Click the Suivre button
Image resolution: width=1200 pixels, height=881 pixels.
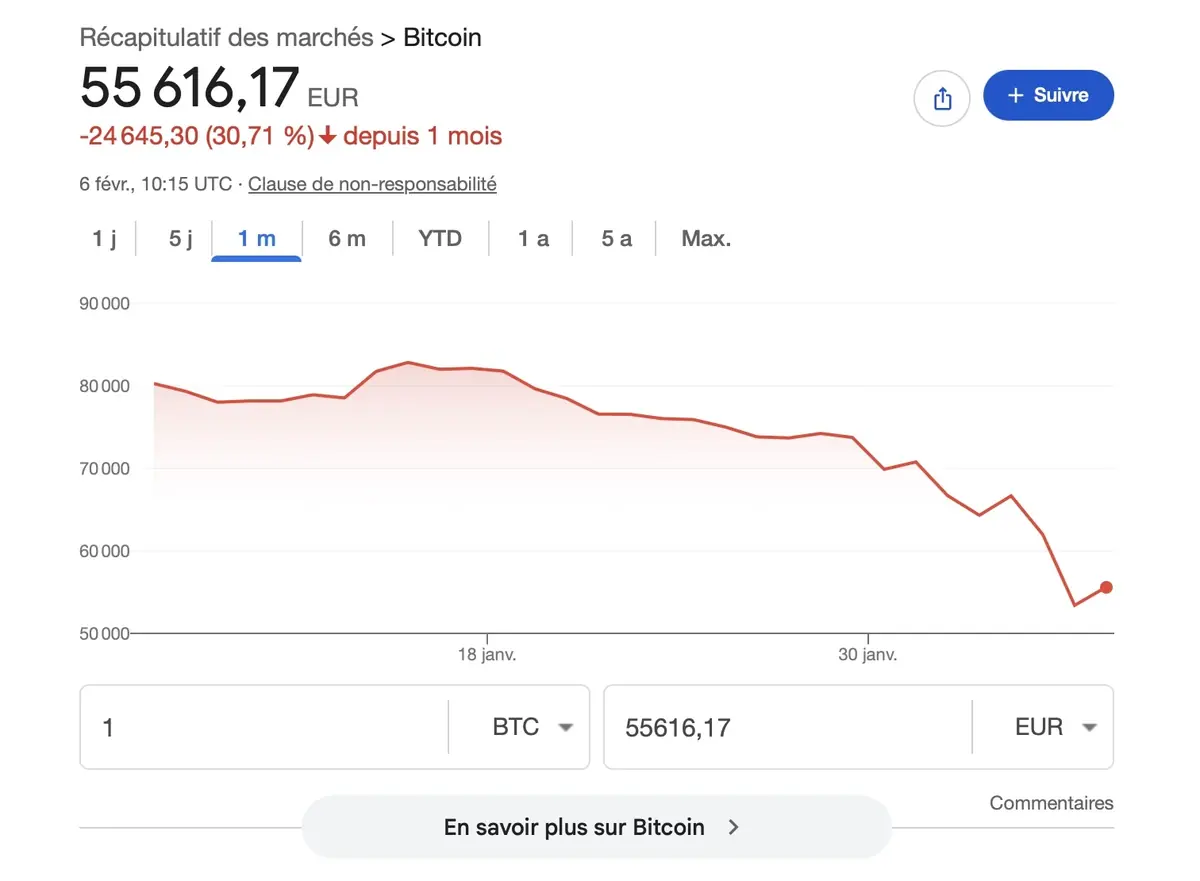[x=1048, y=95]
